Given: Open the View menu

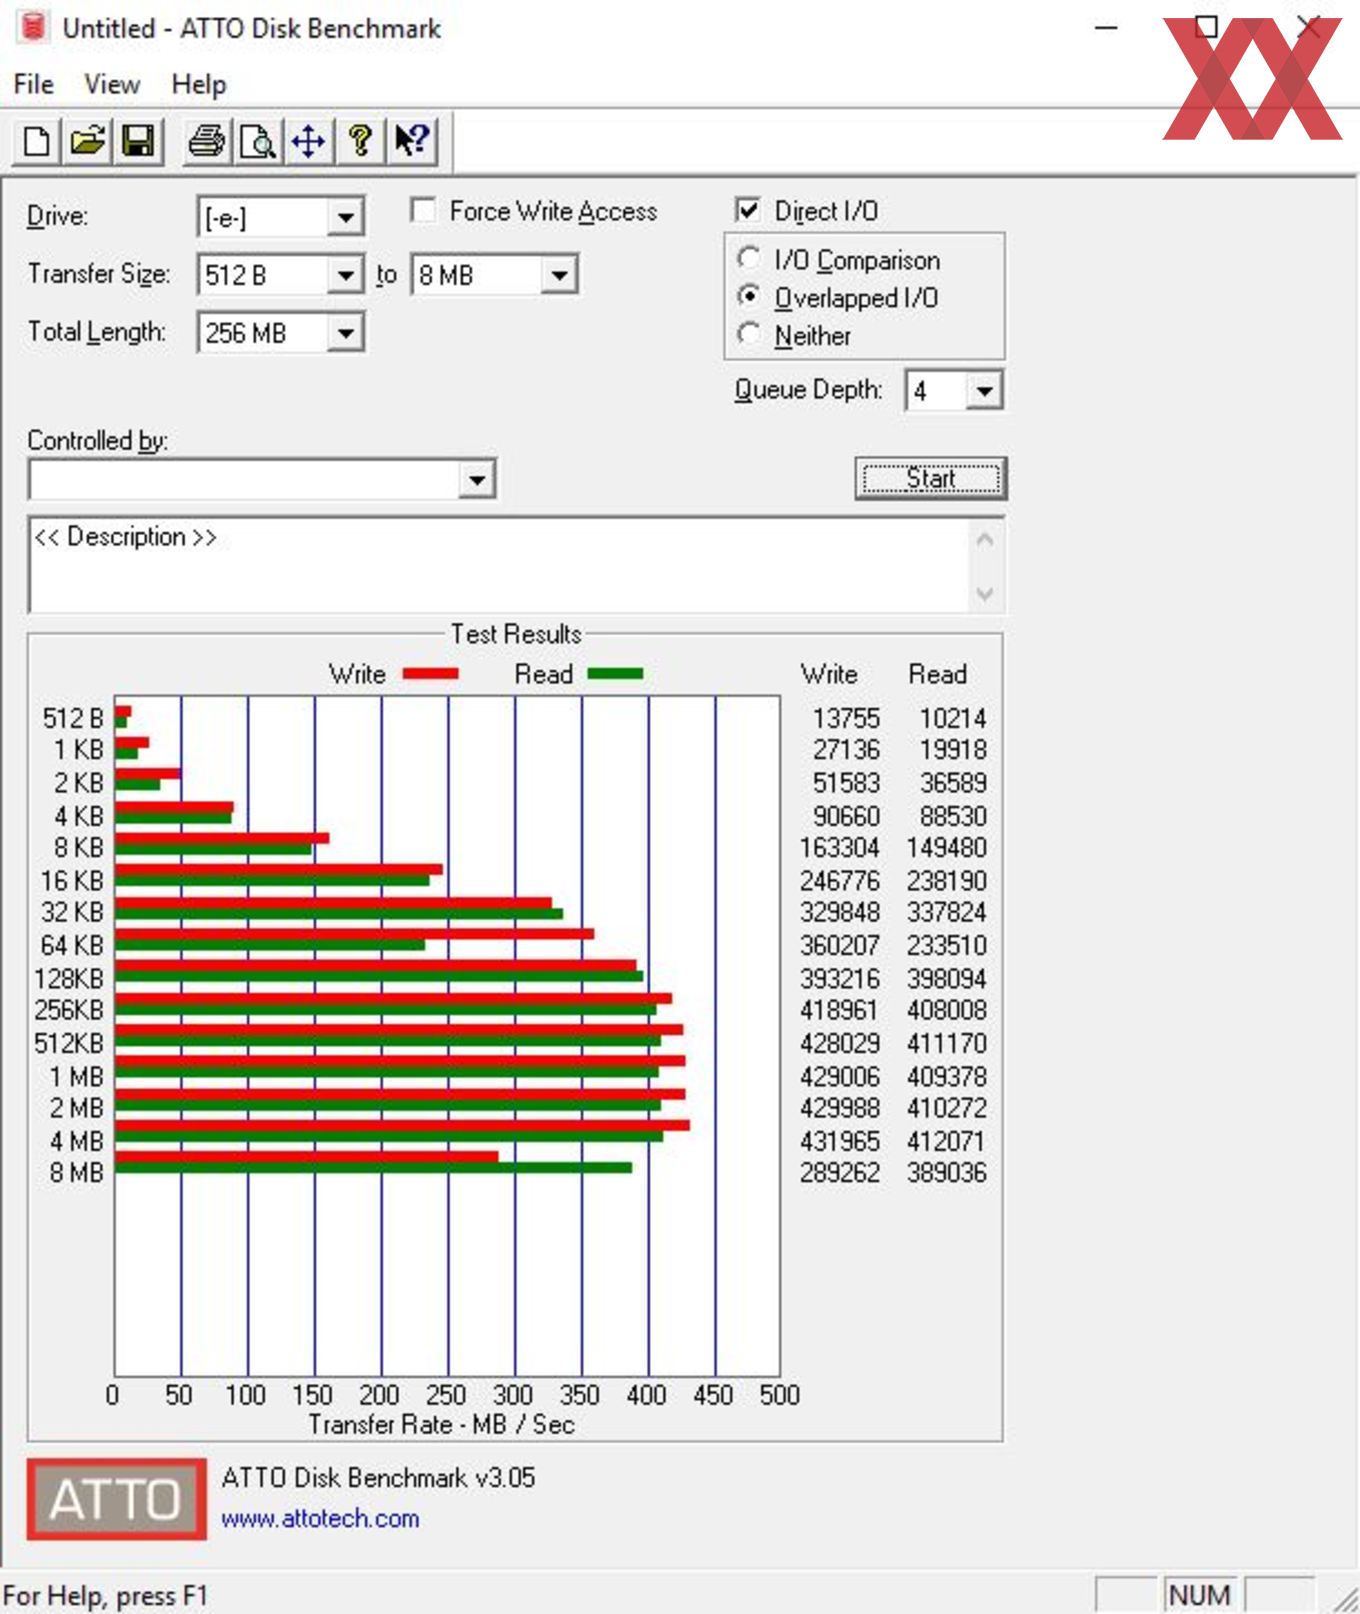Looking at the screenshot, I should (x=111, y=84).
